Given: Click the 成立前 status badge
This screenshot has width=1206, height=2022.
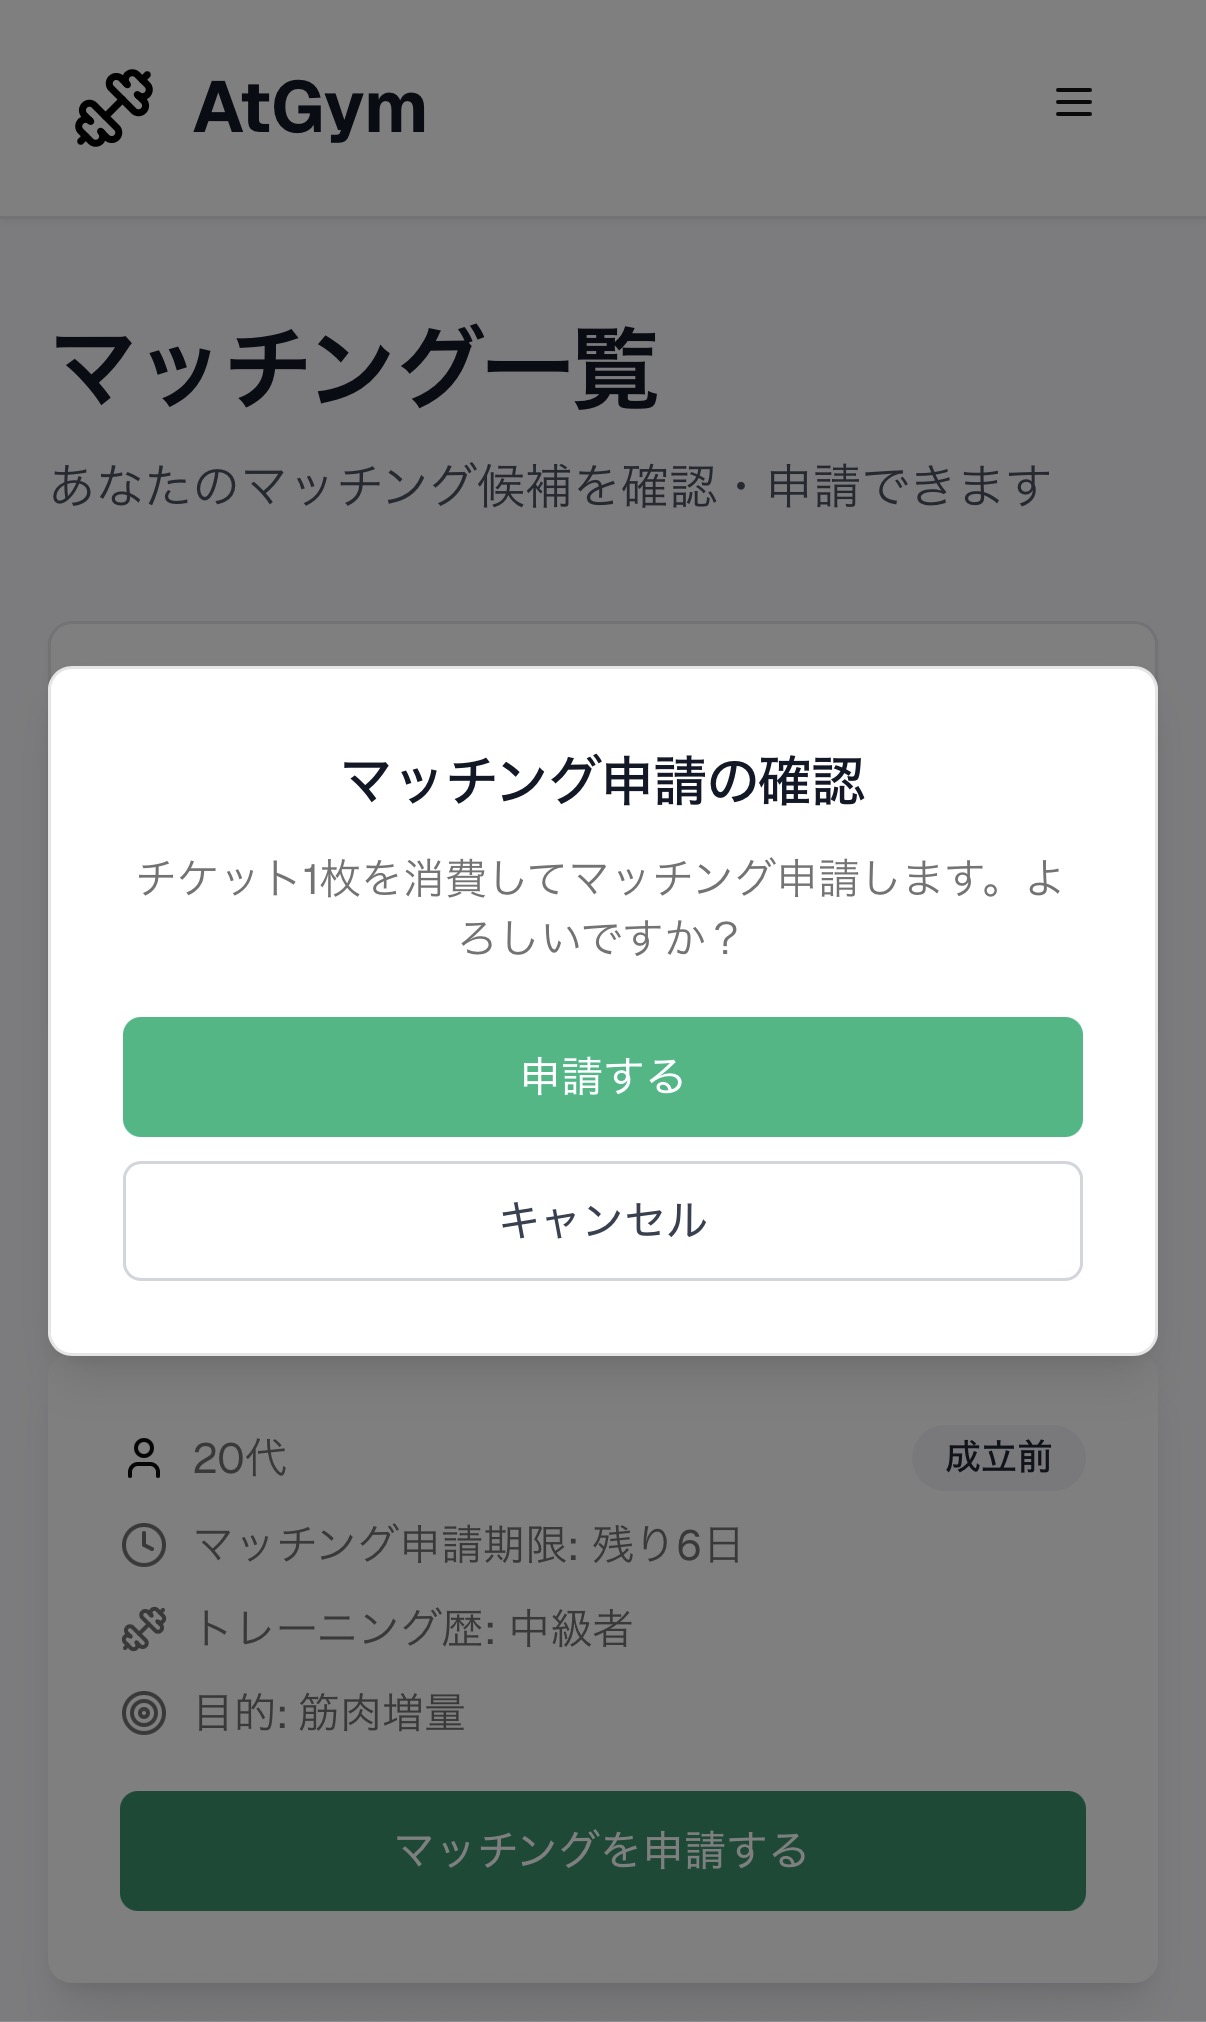Looking at the screenshot, I should point(998,1458).
